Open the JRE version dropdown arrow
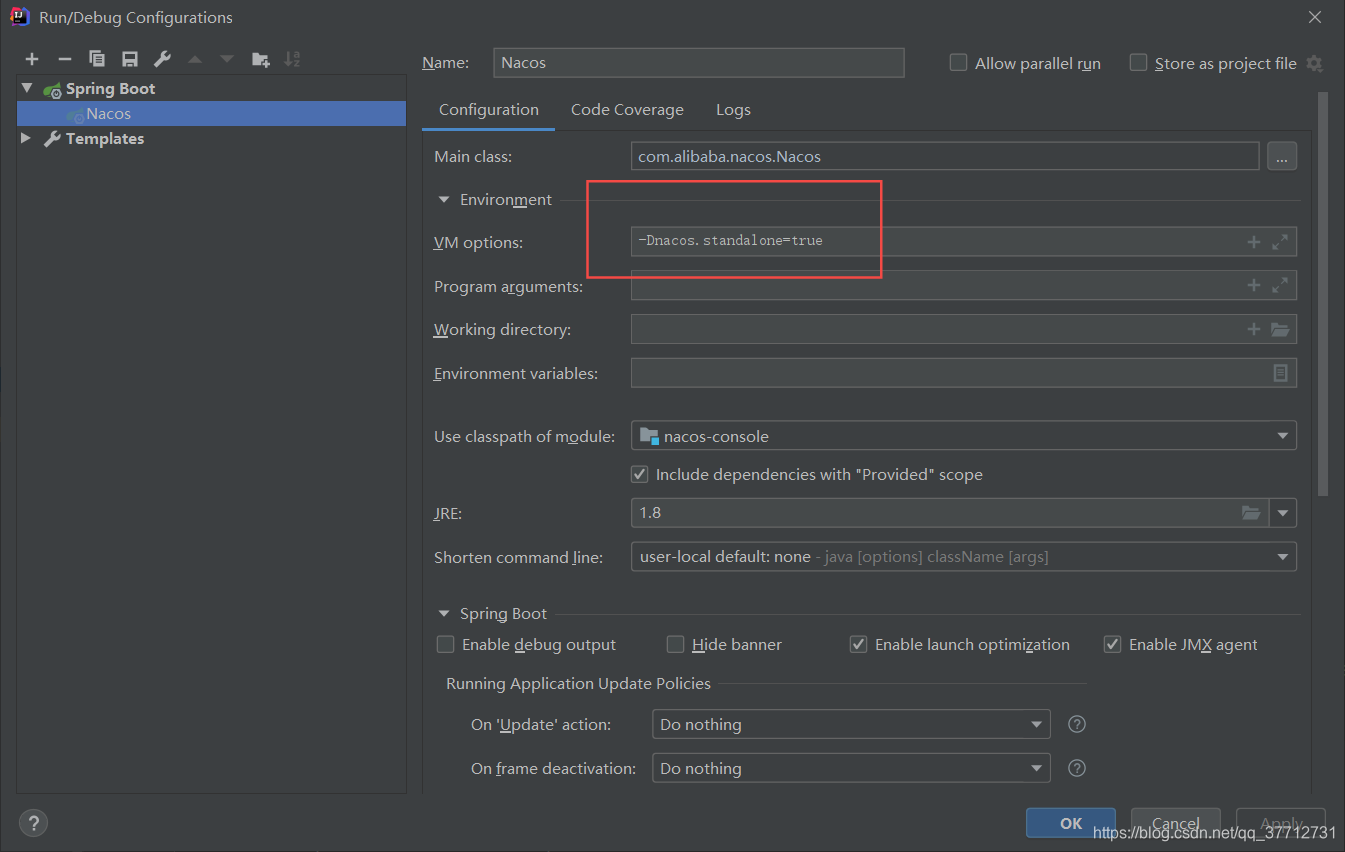Viewport: 1345px width, 852px height. tap(1283, 513)
